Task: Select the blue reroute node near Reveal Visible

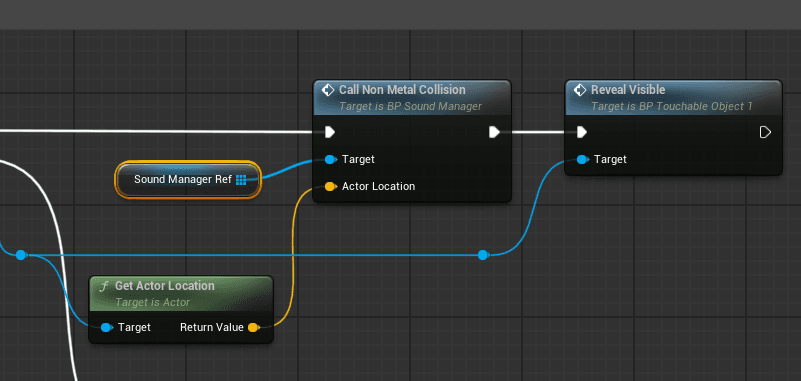Action: [x=483, y=254]
